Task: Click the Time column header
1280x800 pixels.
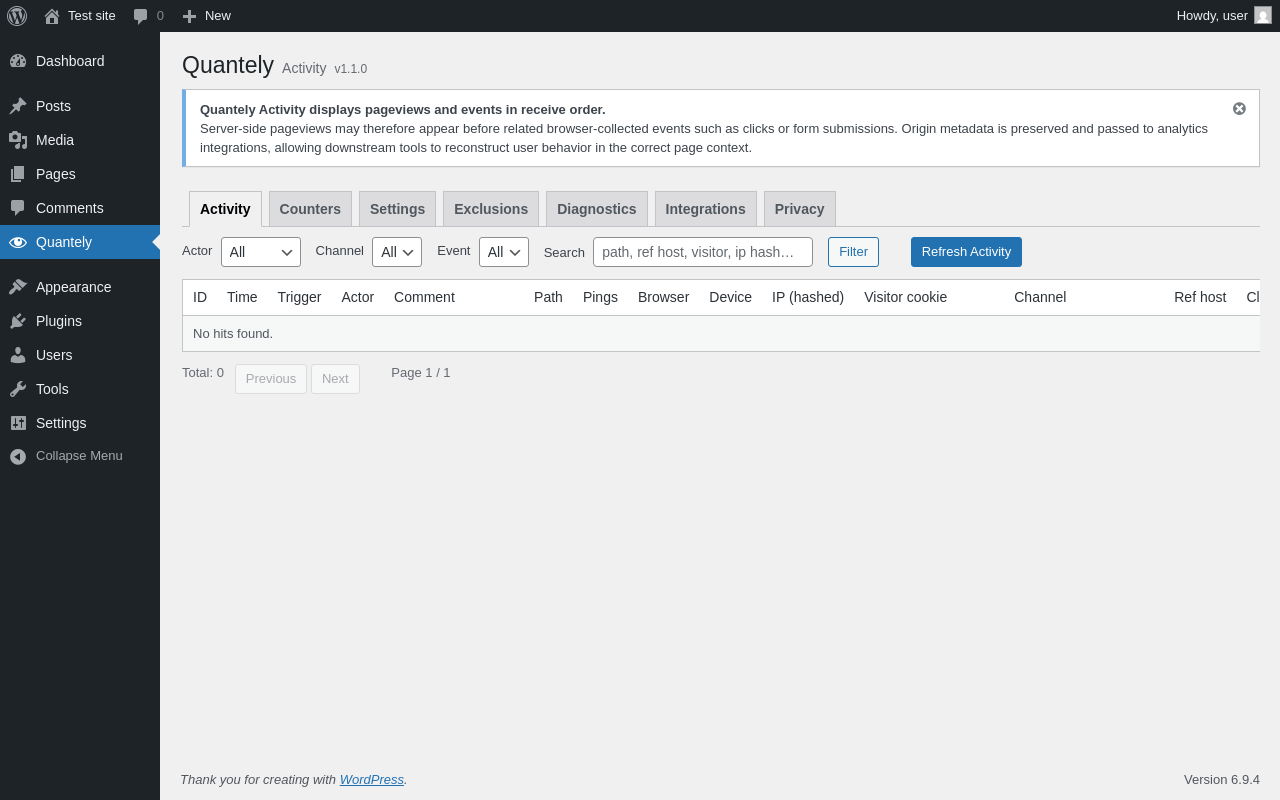Action: pyautogui.click(x=242, y=297)
